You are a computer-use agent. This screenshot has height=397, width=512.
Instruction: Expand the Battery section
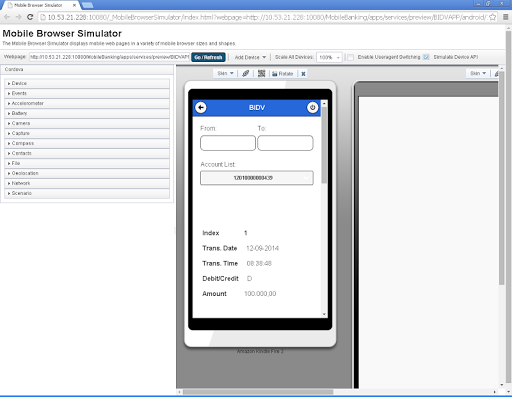click(87, 113)
